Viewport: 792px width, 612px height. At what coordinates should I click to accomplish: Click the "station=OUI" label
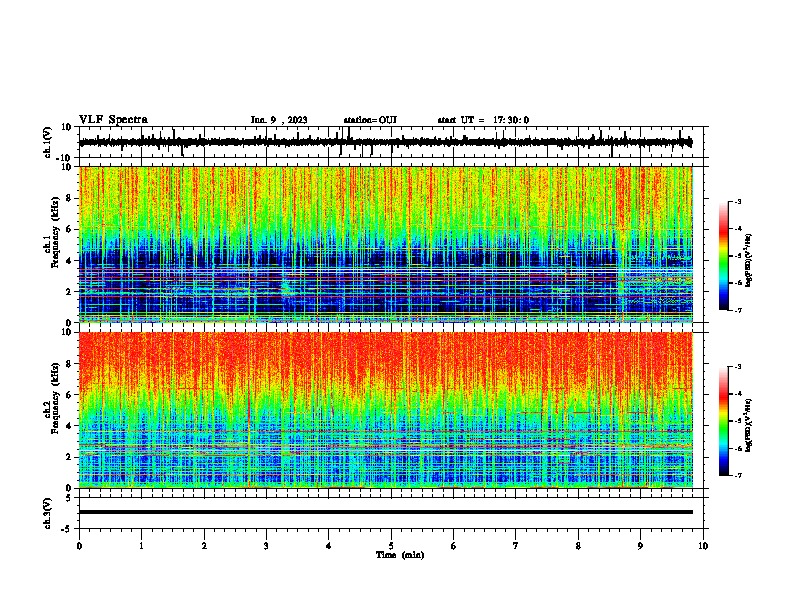pyautogui.click(x=370, y=120)
